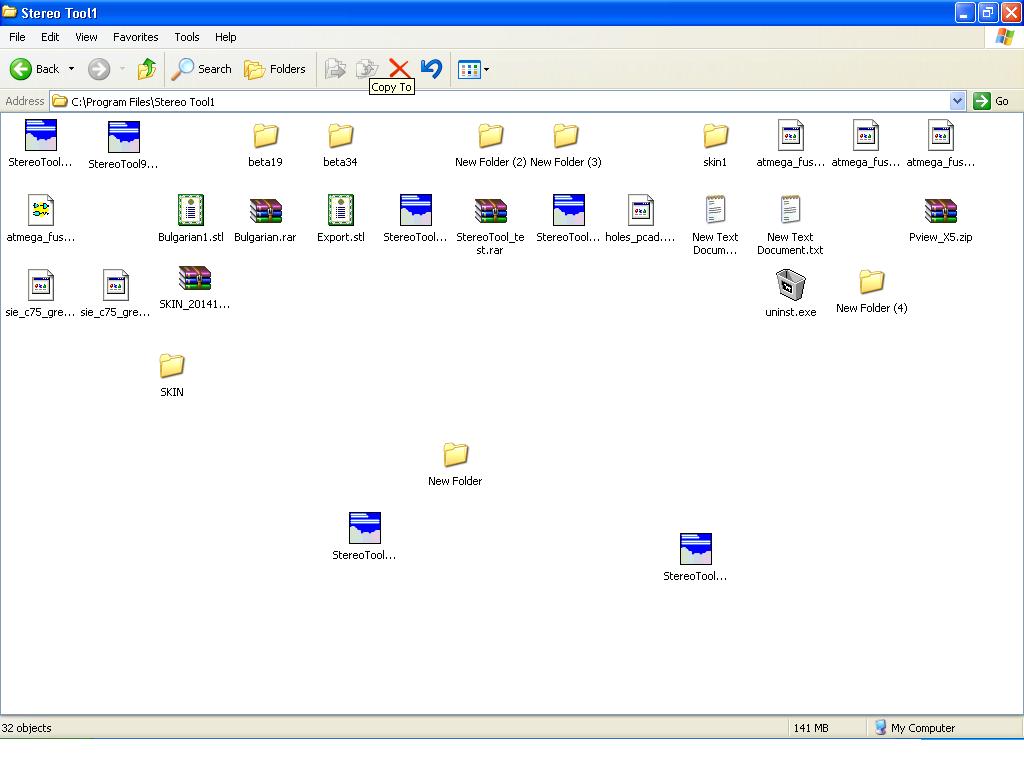The image size is (1024, 768).
Task: Click the address bar path field
Action: click(x=500, y=101)
